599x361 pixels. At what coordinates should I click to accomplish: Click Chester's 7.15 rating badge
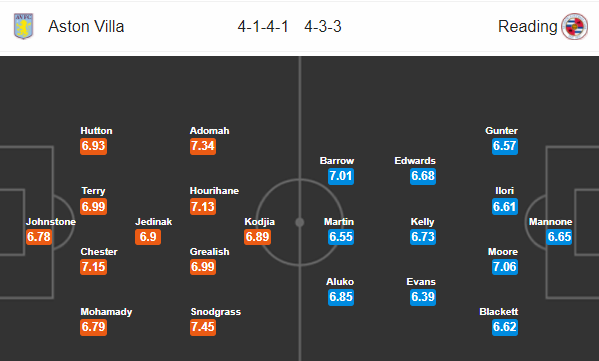94,267
